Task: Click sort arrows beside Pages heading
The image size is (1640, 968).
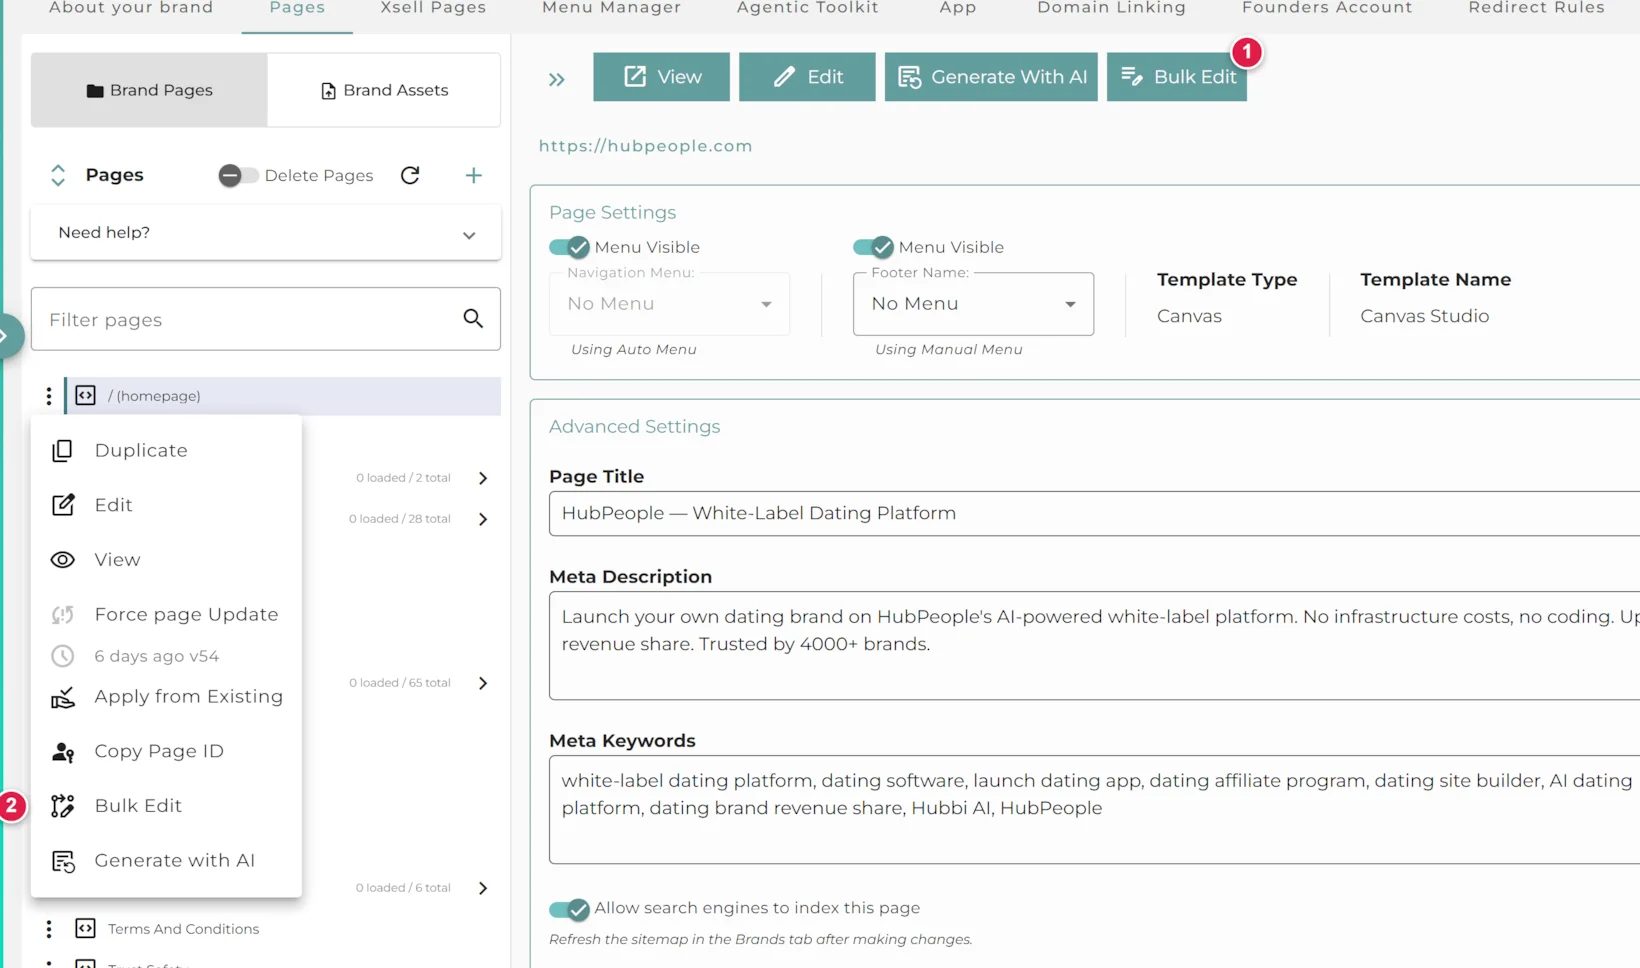Action: [58, 175]
